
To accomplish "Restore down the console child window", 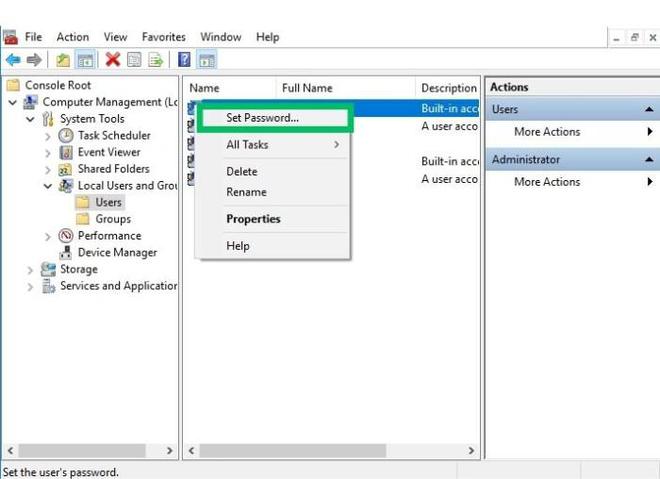I will point(634,38).
